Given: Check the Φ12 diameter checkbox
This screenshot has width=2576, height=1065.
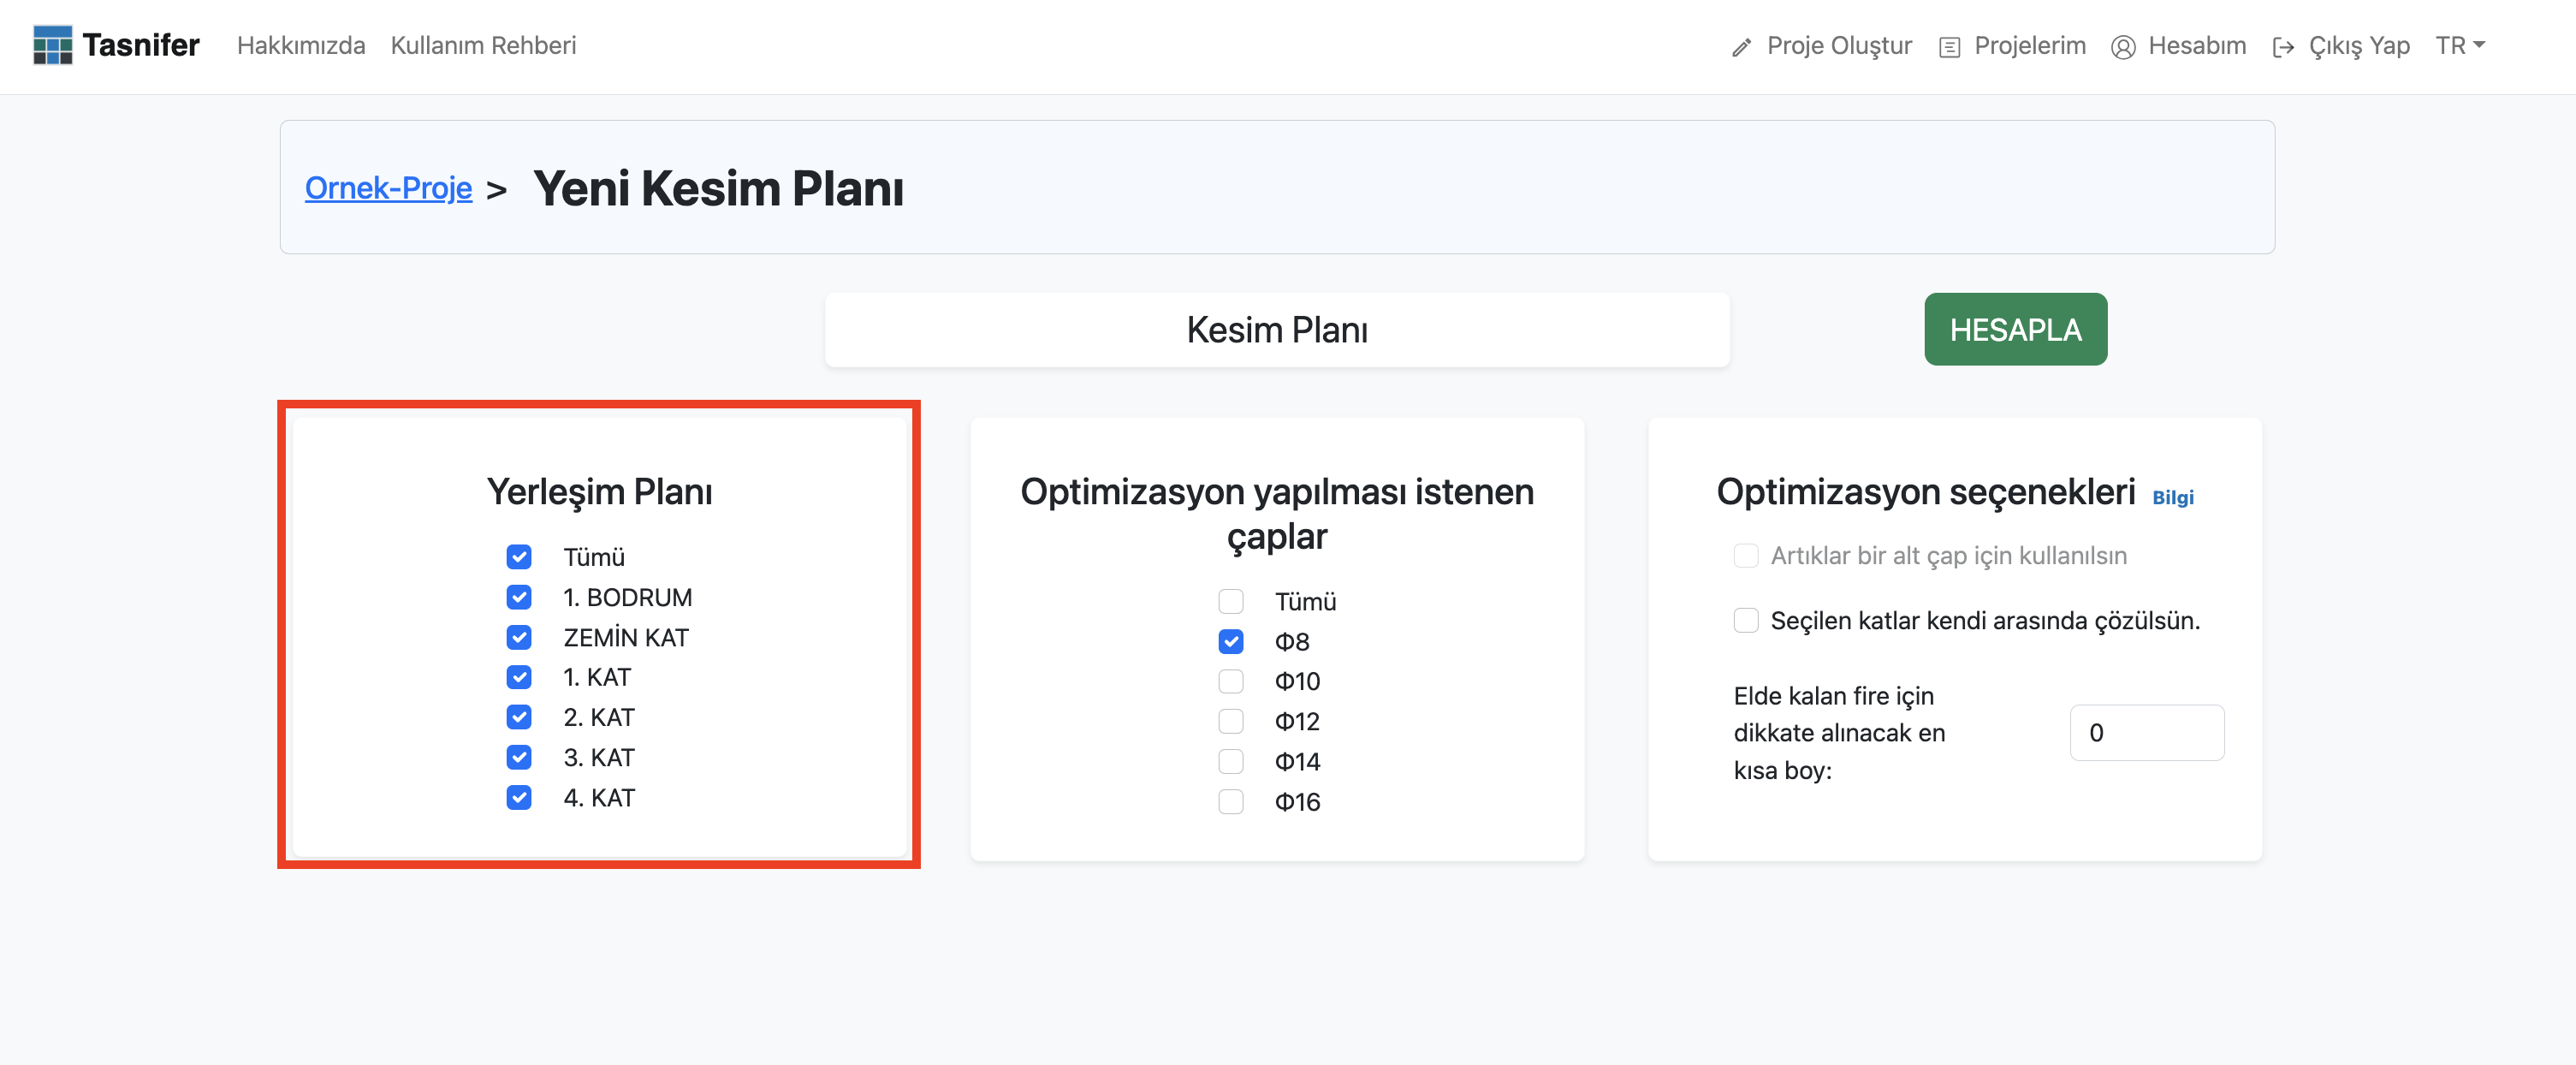Looking at the screenshot, I should click(1230, 722).
